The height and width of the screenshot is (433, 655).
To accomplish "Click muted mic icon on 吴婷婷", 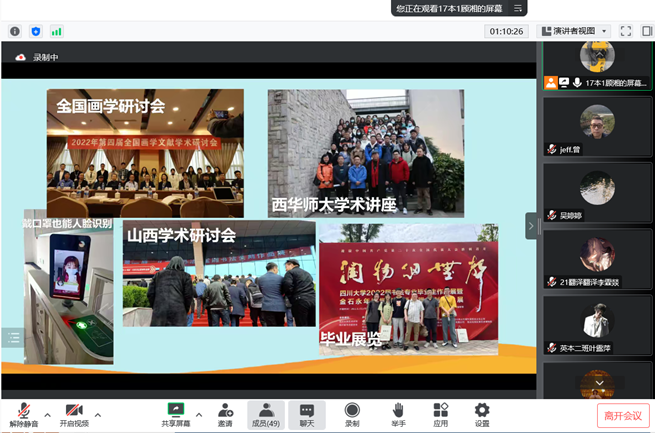I will pos(551,215).
